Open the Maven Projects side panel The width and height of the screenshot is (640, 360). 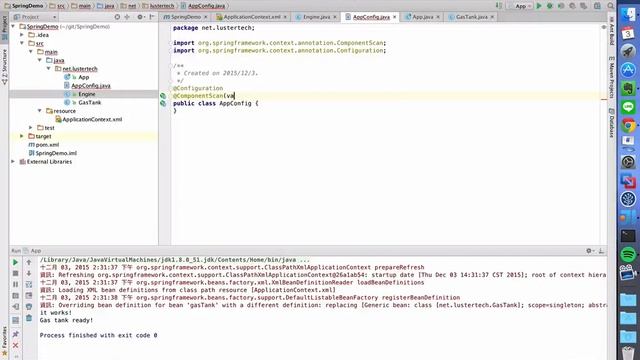(611, 77)
